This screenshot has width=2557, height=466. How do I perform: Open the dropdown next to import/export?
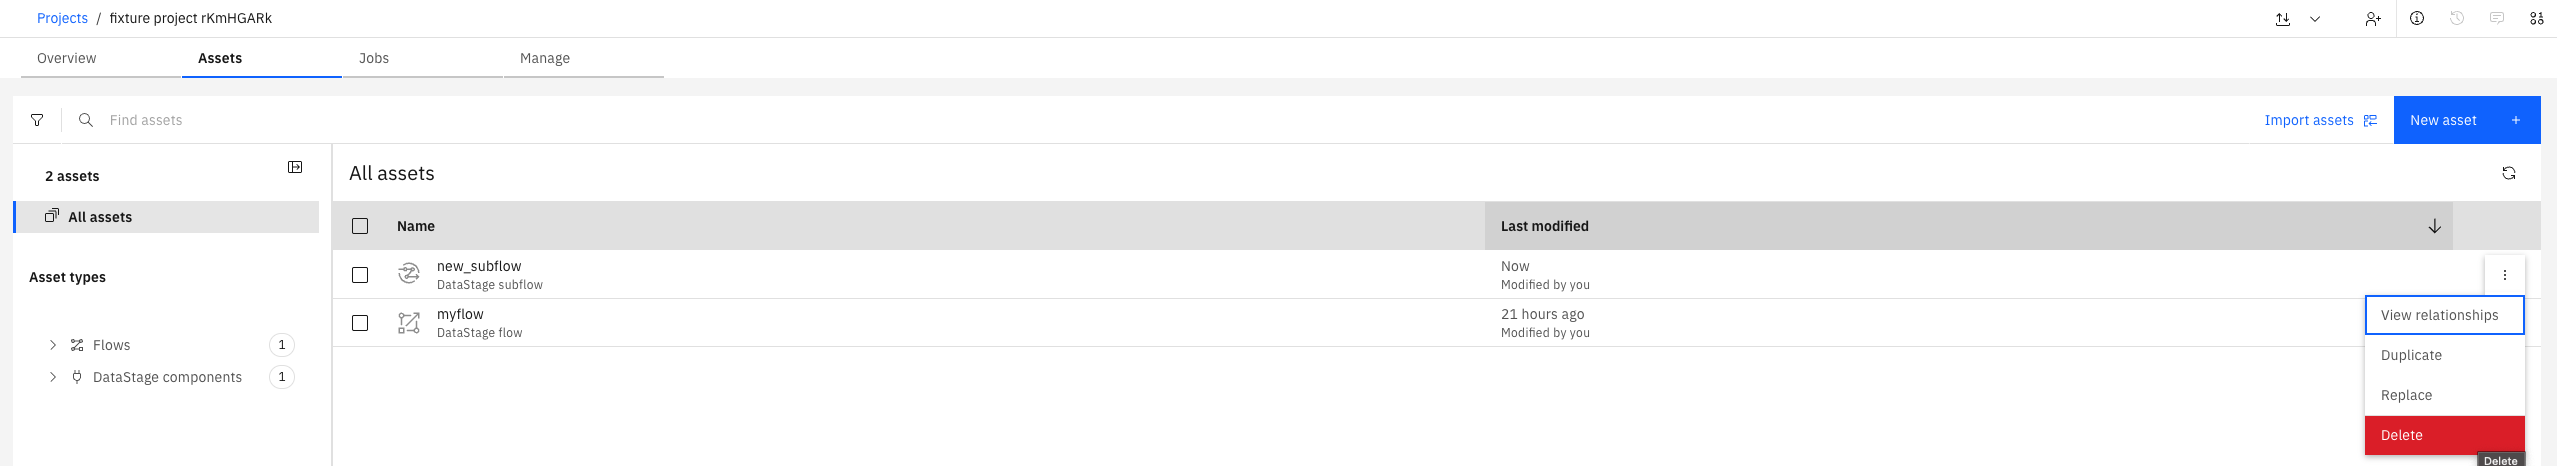tap(2315, 19)
